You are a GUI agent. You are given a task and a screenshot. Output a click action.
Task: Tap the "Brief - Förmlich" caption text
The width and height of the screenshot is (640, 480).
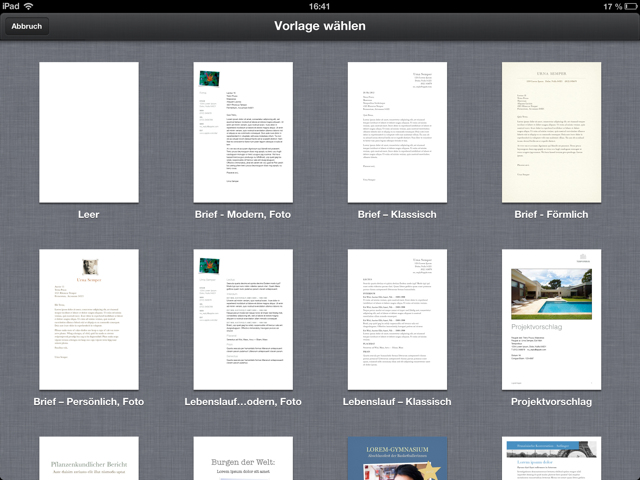pyautogui.click(x=551, y=215)
